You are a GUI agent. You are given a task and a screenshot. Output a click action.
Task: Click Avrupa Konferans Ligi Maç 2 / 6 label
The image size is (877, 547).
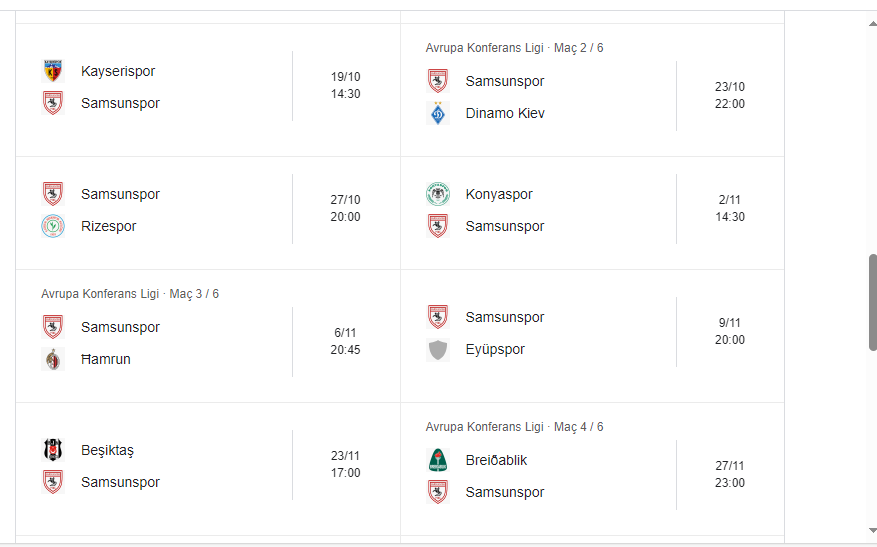tap(514, 48)
